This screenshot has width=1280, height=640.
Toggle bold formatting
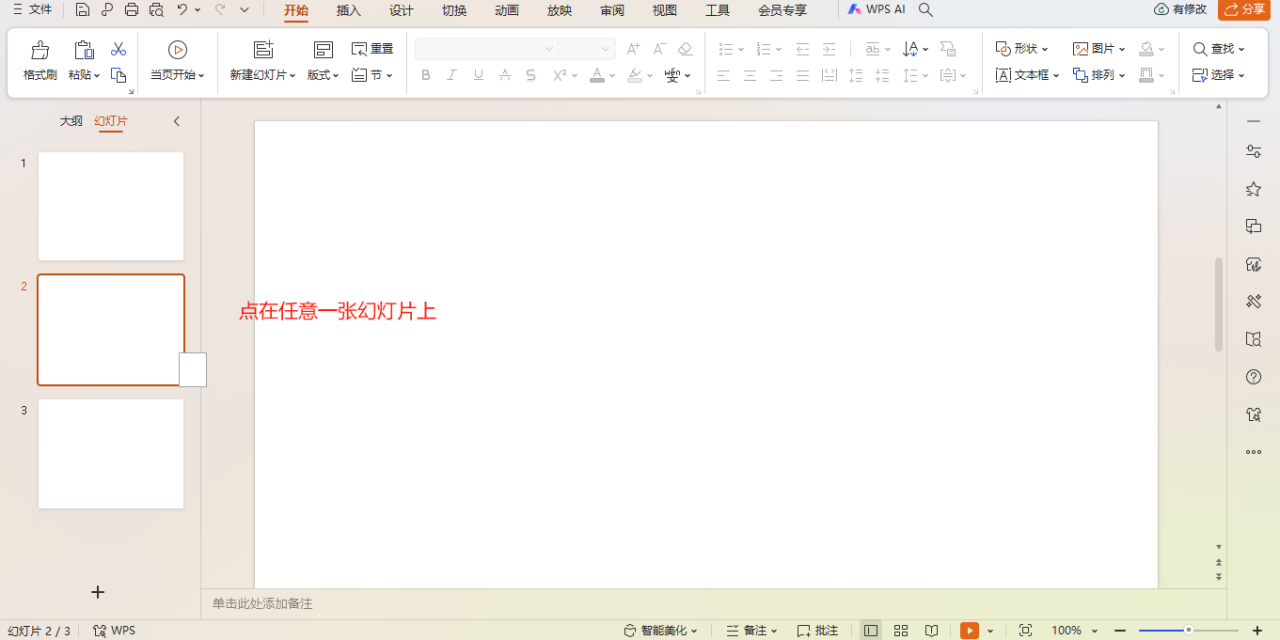pos(425,75)
